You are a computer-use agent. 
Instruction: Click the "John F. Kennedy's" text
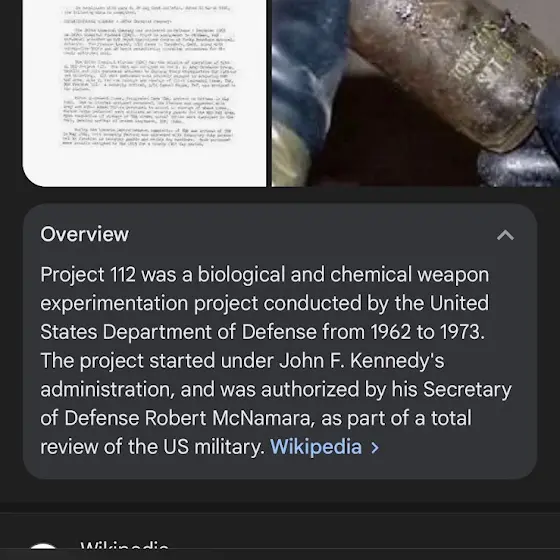[362, 361]
